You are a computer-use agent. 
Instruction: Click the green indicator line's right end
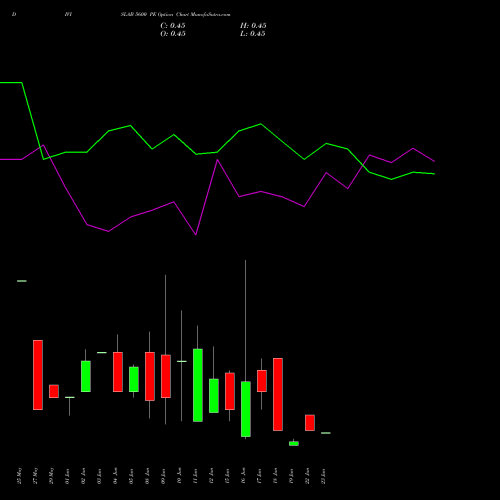pos(434,174)
